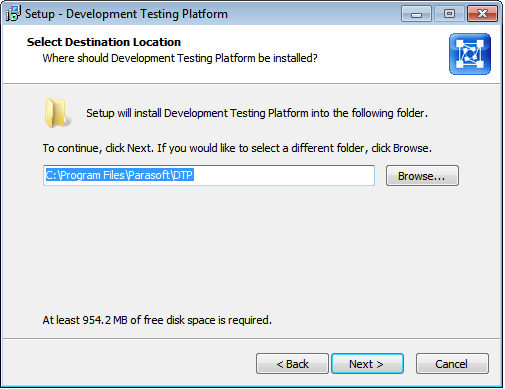Click the 'Setup - Development Testing Platform' title text
Screen dimensions: 505x389
[126, 14]
